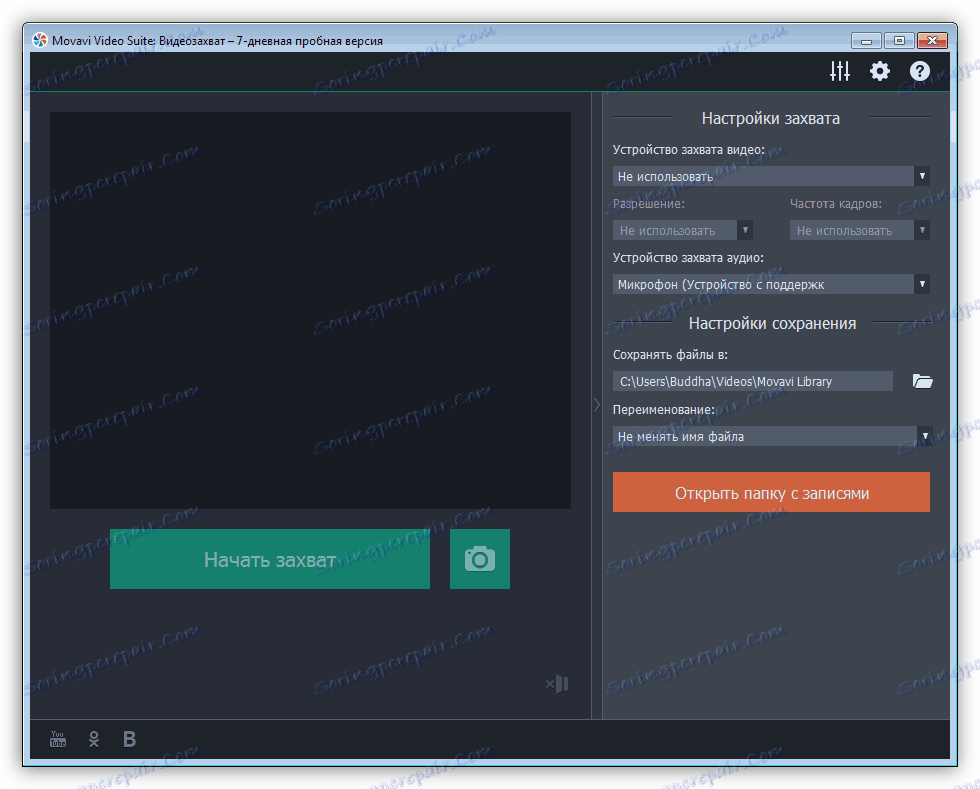Open the Разрешение resolution dropdown
The height and width of the screenshot is (789, 980).
click(x=682, y=230)
